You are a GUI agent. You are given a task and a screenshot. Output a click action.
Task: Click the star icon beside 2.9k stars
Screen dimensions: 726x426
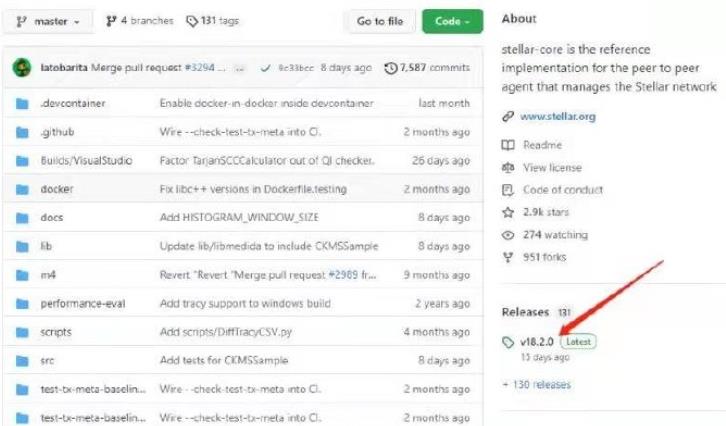coord(508,212)
